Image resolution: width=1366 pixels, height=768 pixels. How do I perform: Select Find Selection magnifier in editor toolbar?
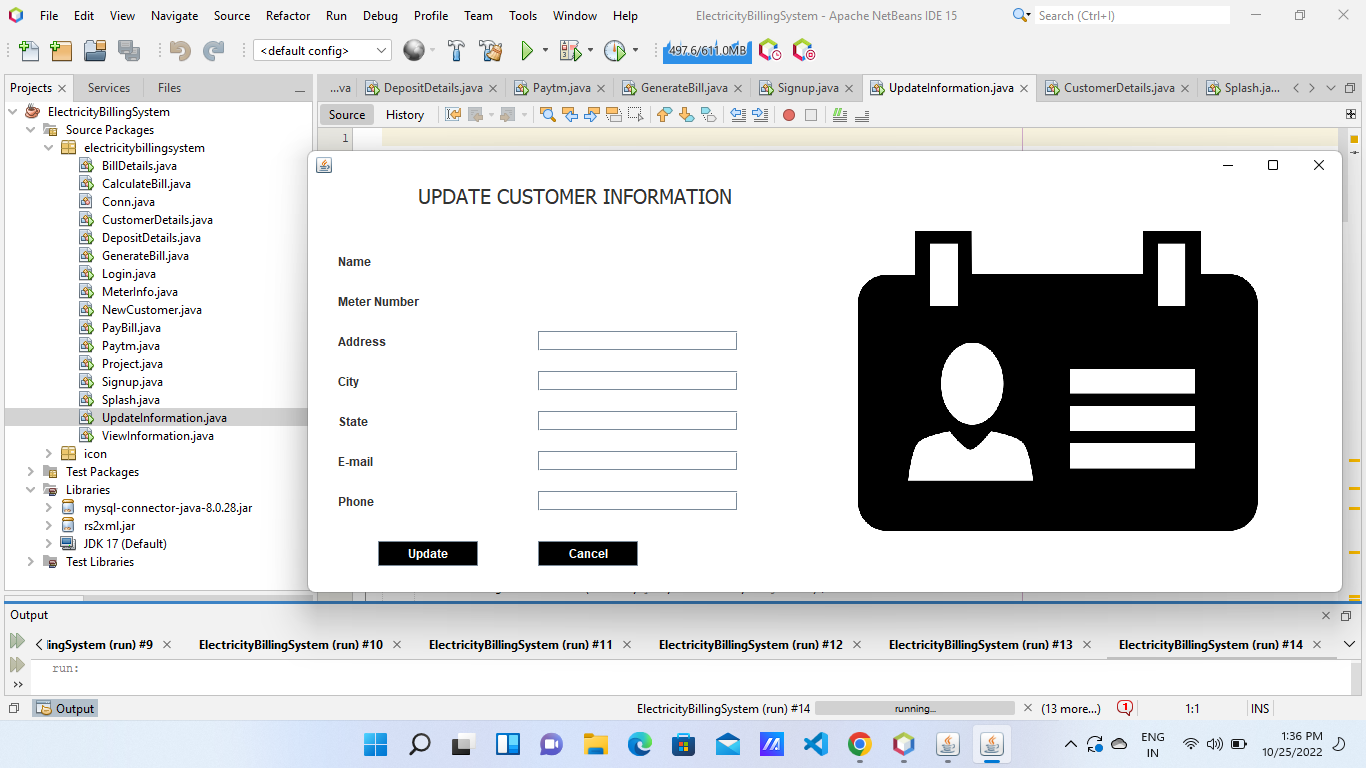(547, 114)
